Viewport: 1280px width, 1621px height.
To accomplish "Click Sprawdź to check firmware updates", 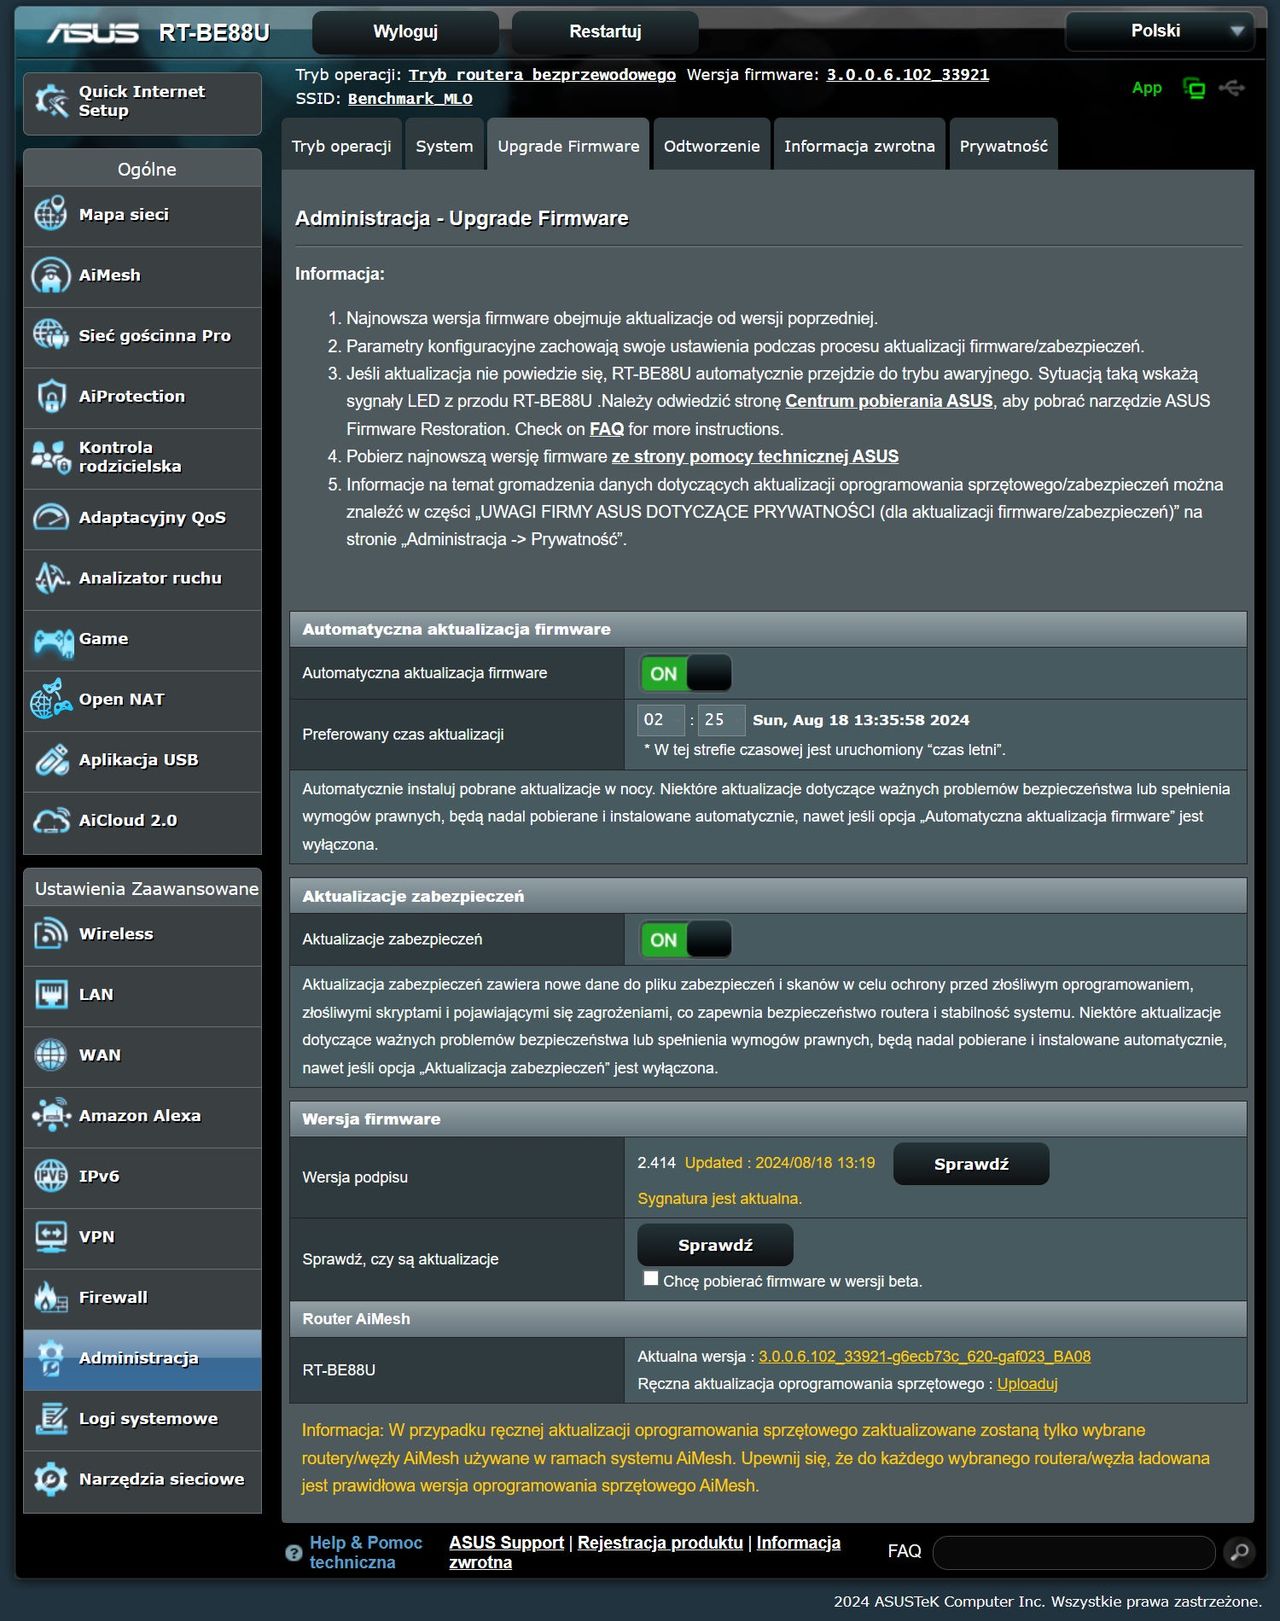I will 715,1245.
